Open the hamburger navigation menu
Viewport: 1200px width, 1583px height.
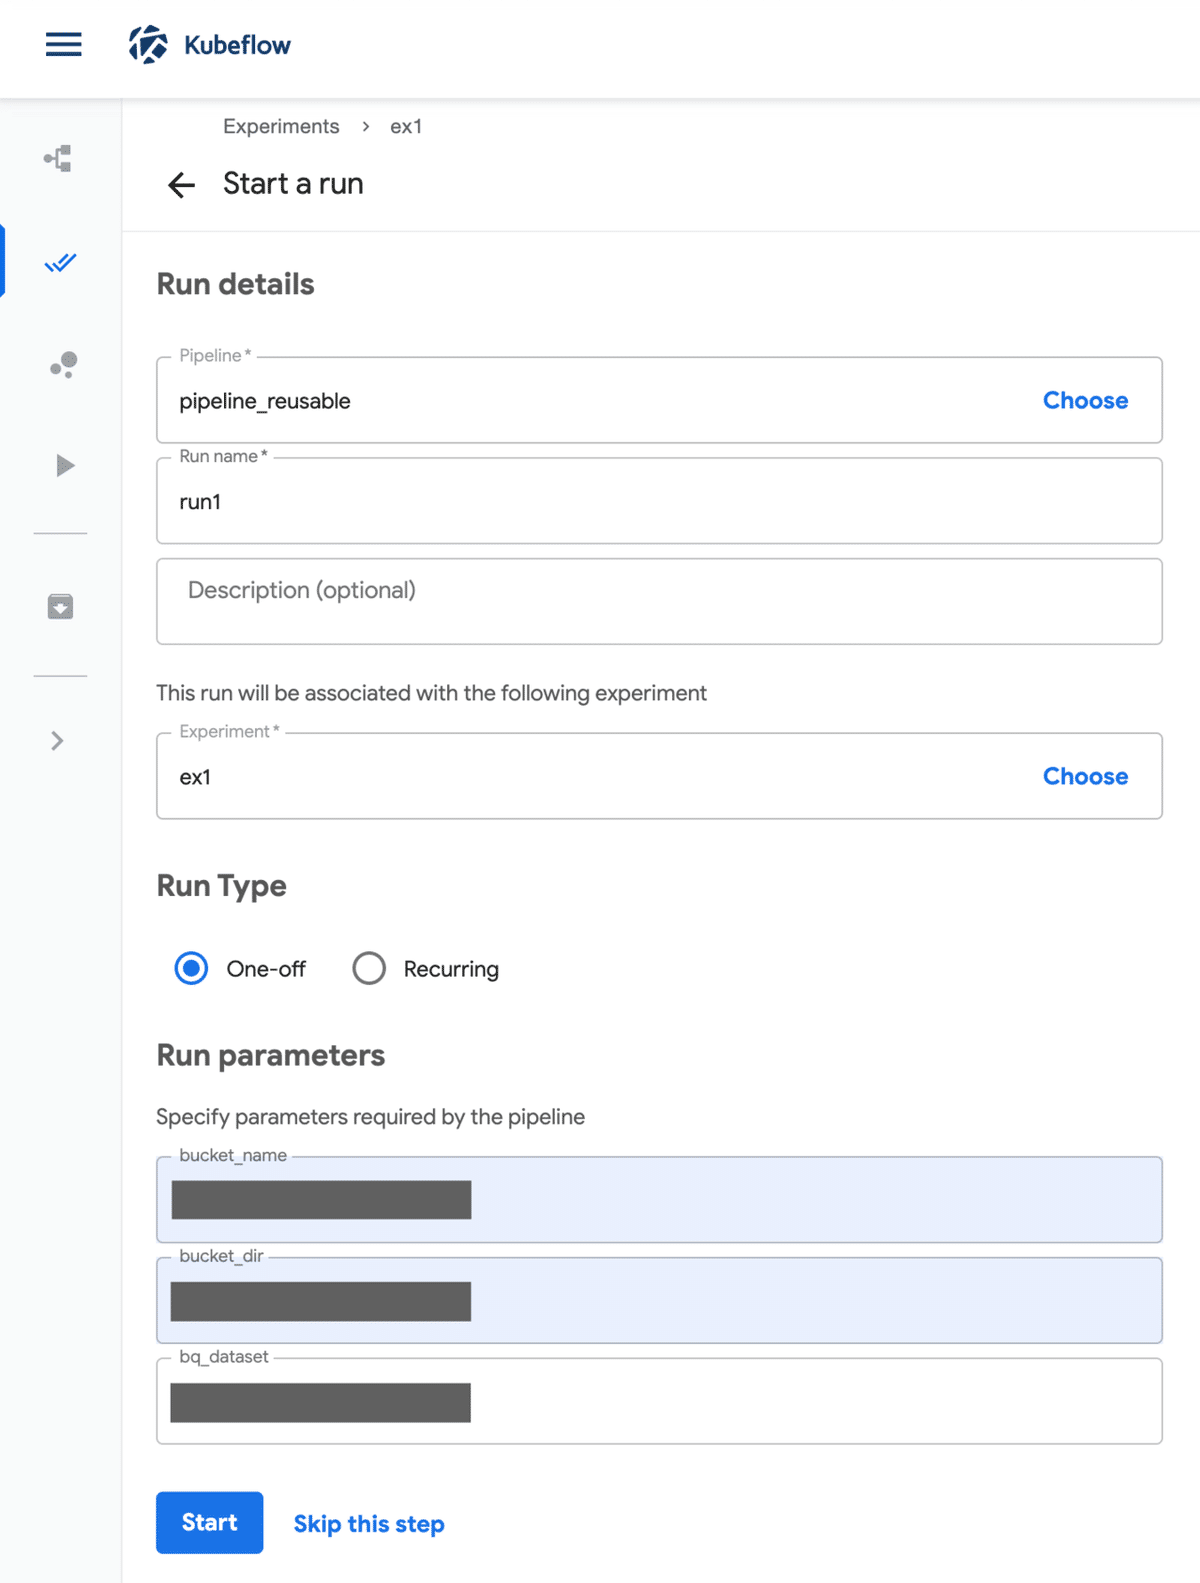(x=63, y=45)
